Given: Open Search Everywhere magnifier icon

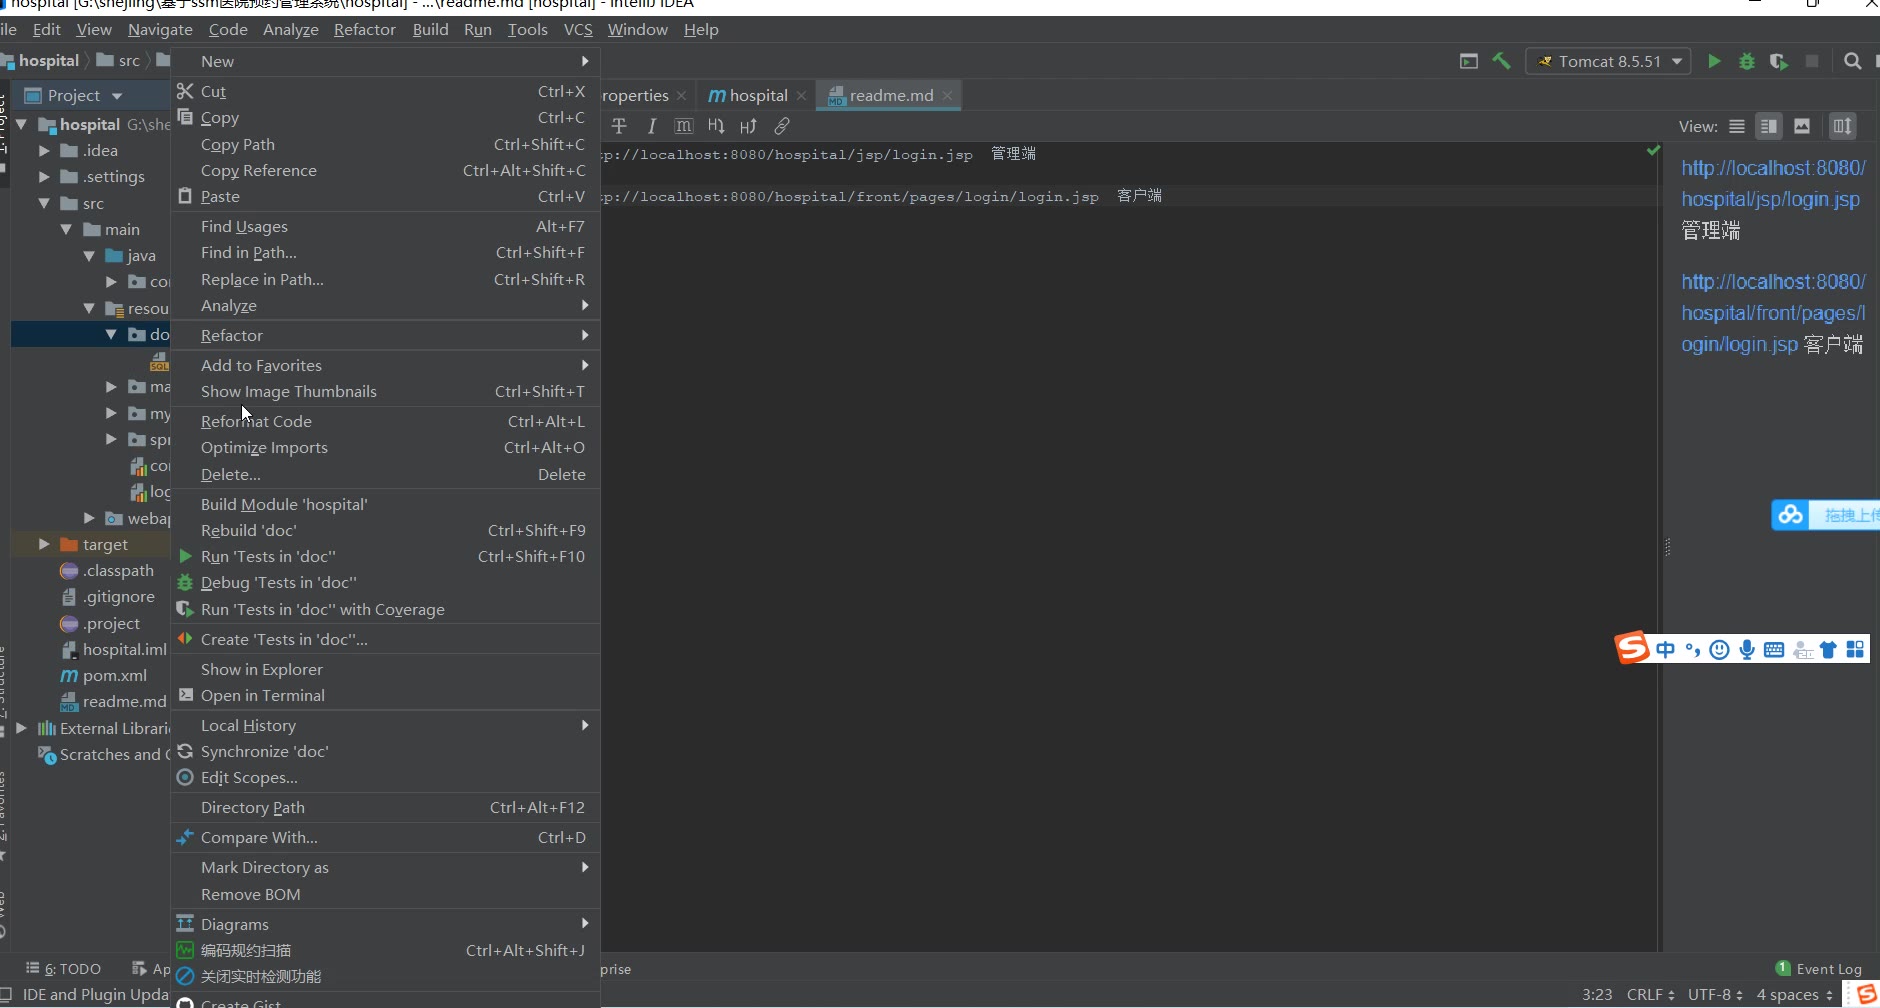Looking at the screenshot, I should tap(1852, 61).
